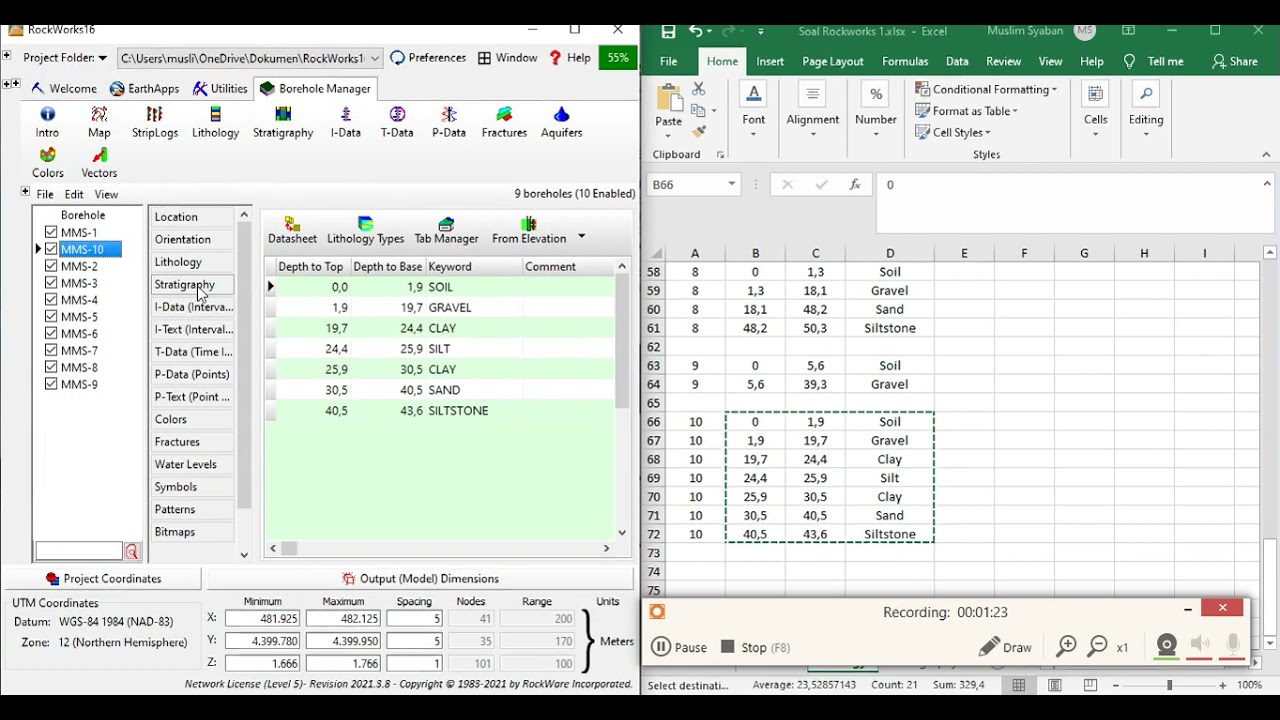Toggle the MMS-10 borehole checkbox
1280x720 pixels.
[x=51, y=249]
